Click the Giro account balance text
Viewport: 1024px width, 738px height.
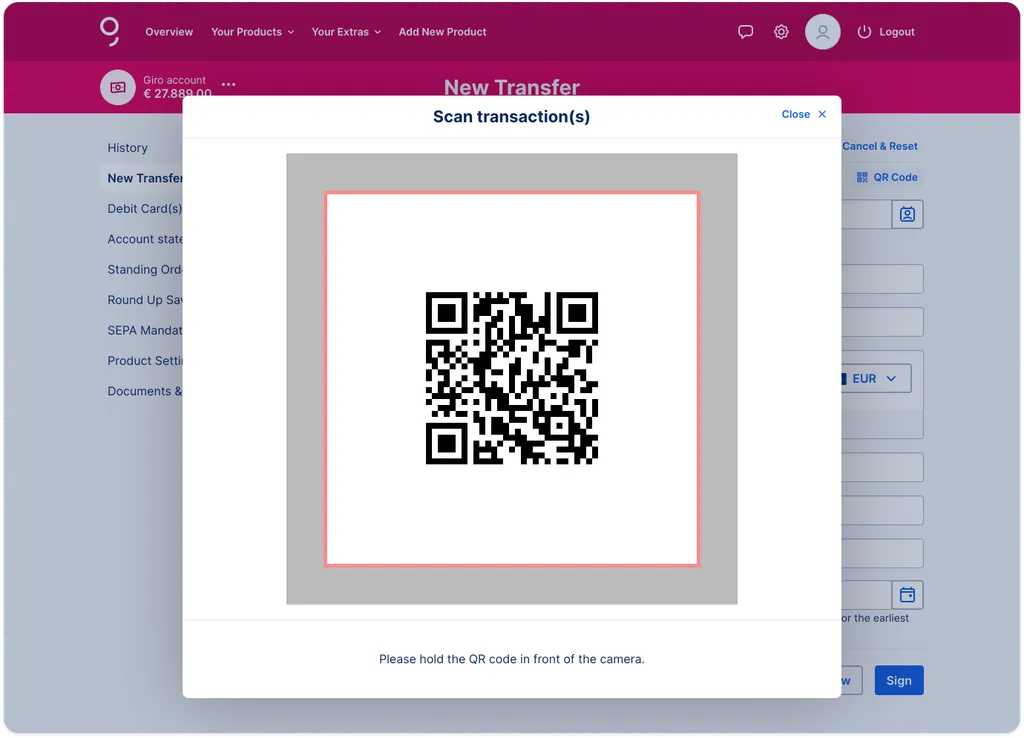pyautogui.click(x=178, y=93)
